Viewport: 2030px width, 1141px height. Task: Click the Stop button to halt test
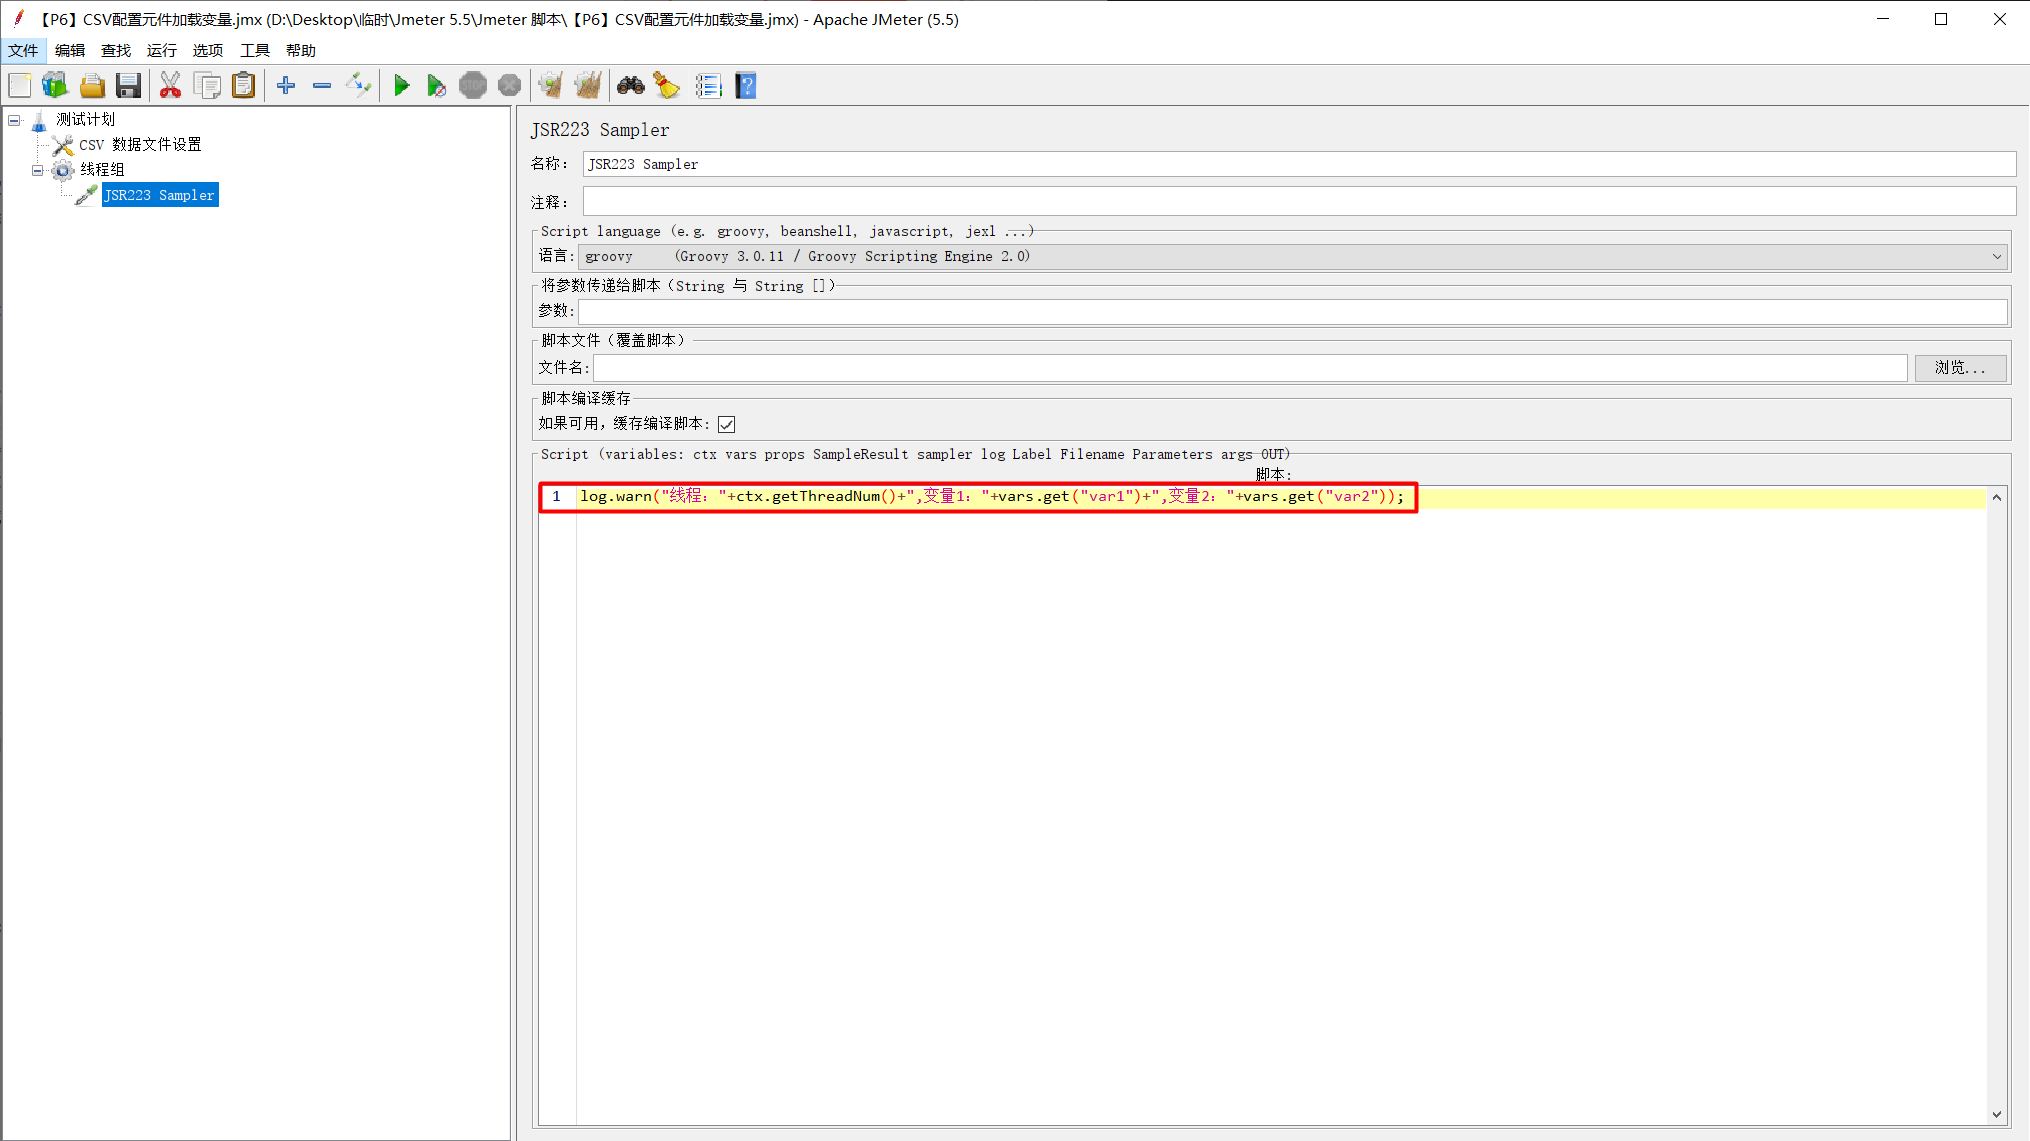click(474, 86)
